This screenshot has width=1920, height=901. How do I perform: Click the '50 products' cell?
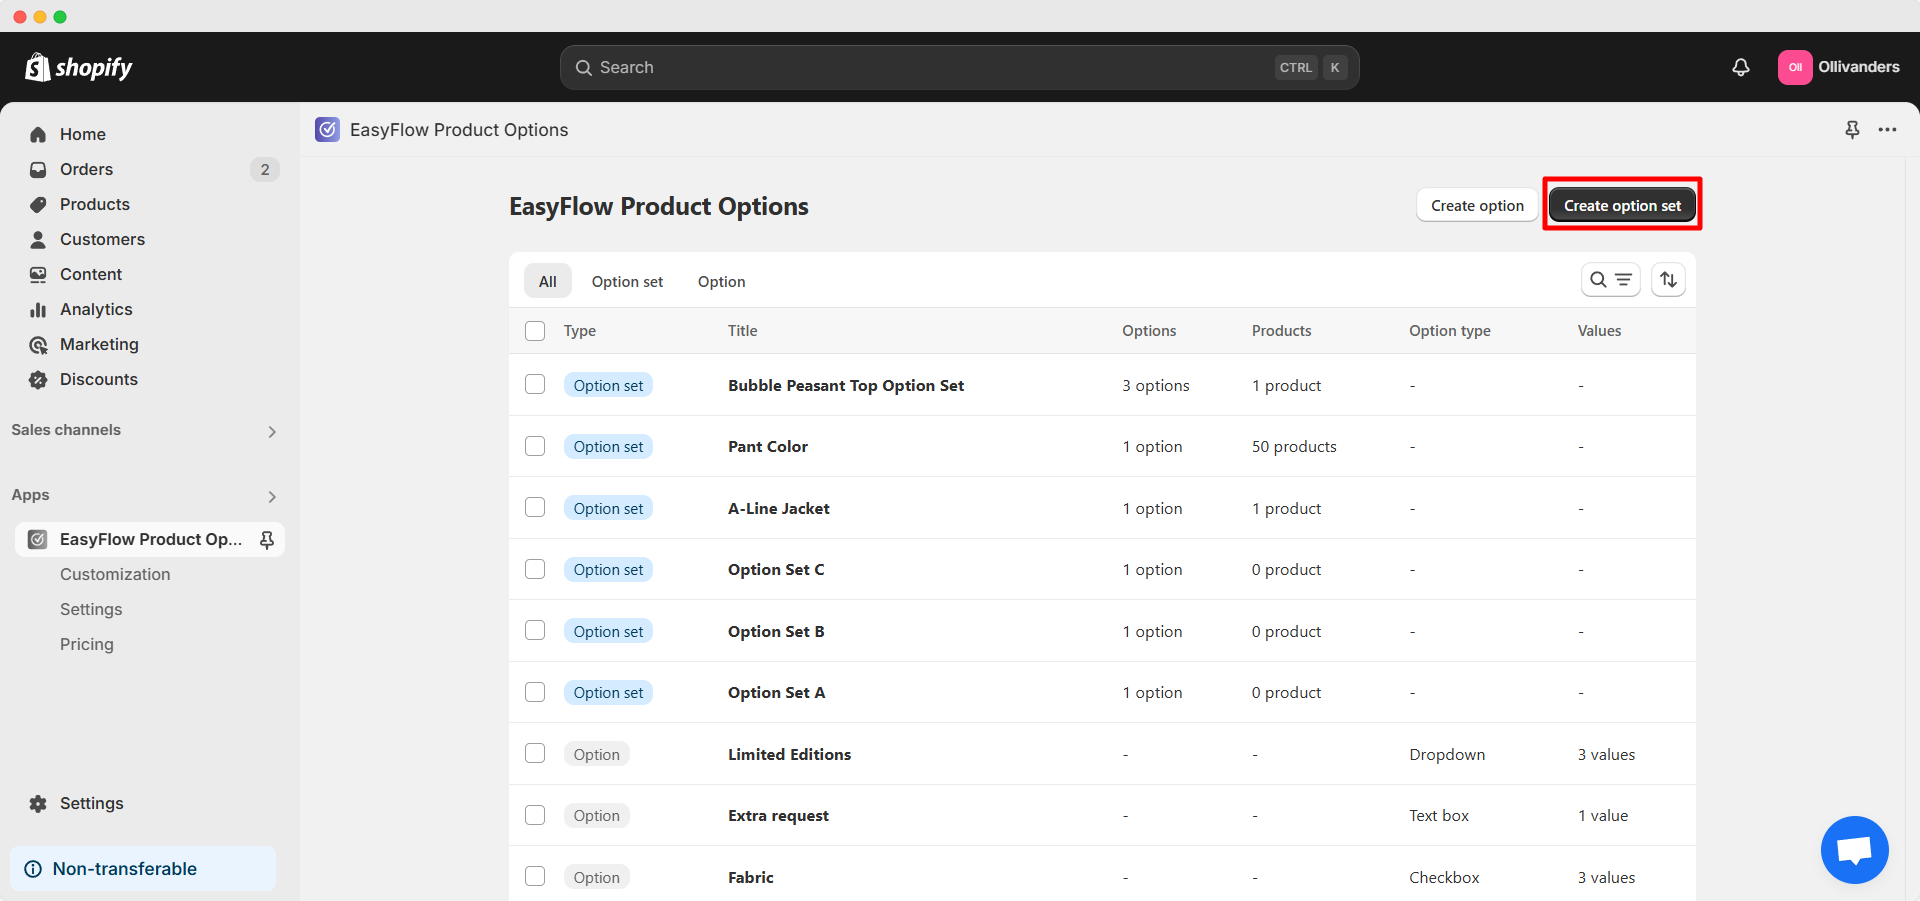(1294, 446)
